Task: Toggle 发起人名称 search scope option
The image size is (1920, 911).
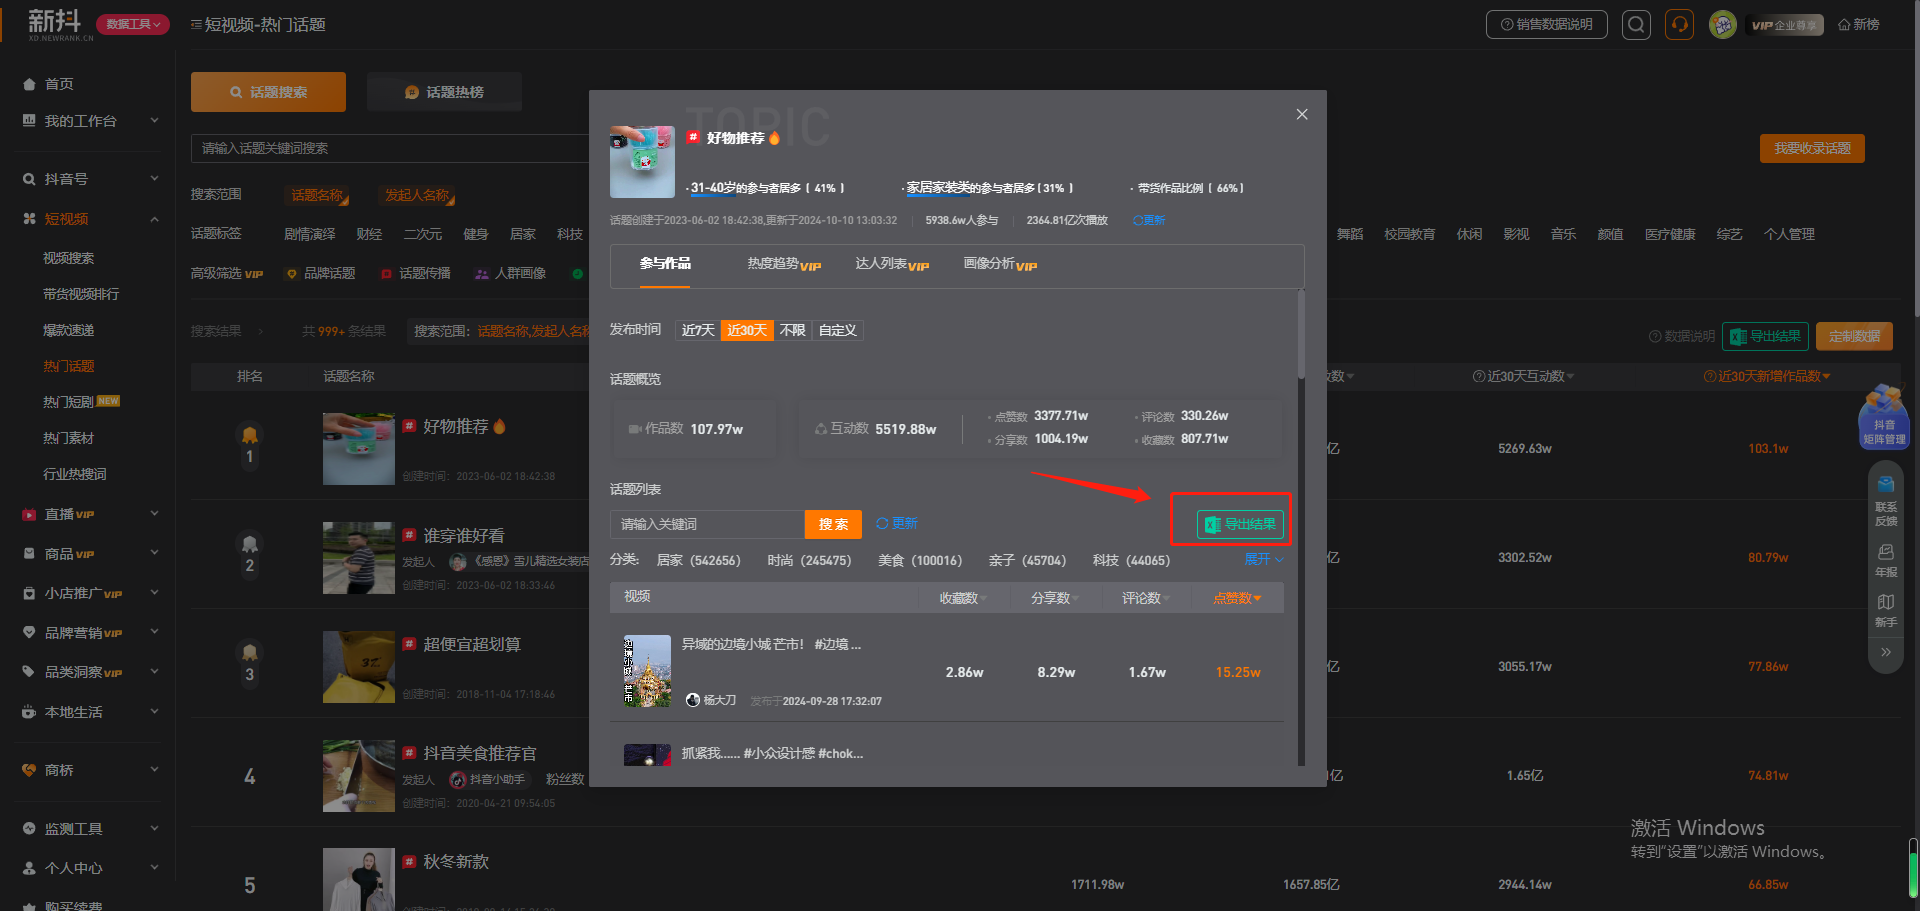Action: coord(417,195)
